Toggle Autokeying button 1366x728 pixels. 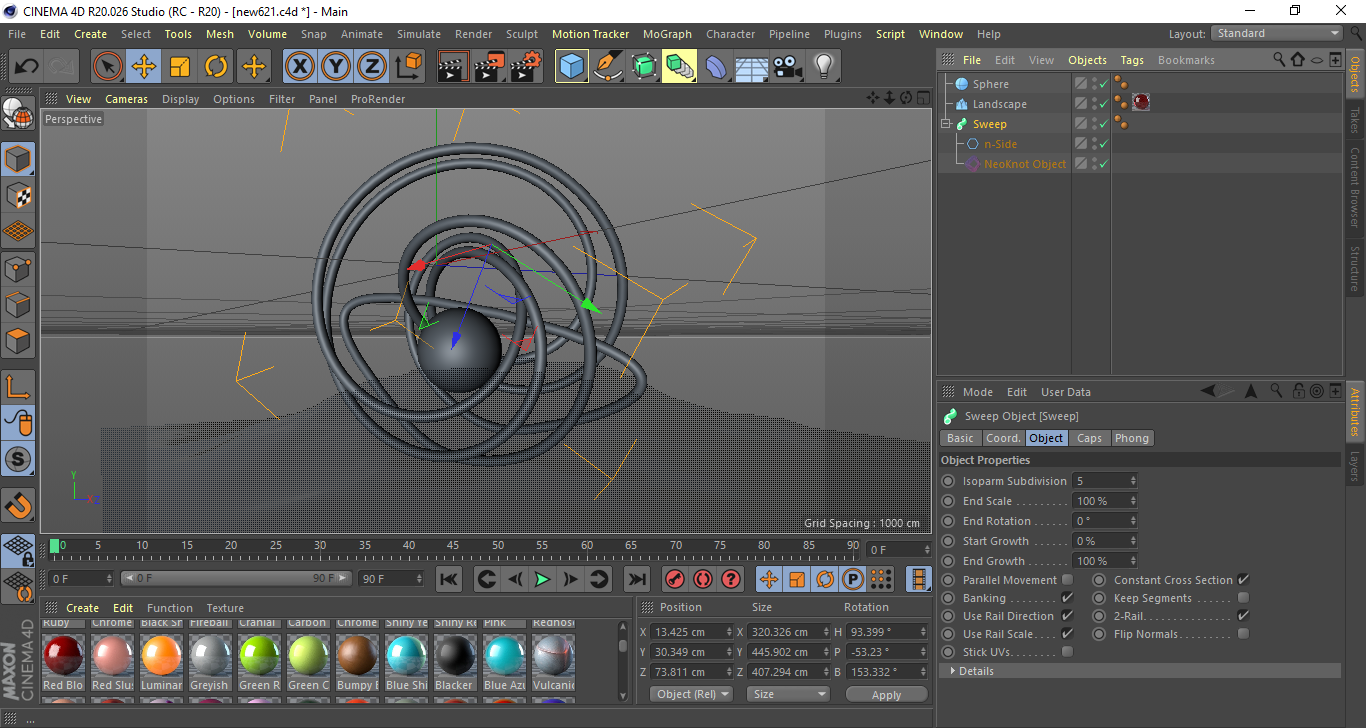[x=703, y=579]
